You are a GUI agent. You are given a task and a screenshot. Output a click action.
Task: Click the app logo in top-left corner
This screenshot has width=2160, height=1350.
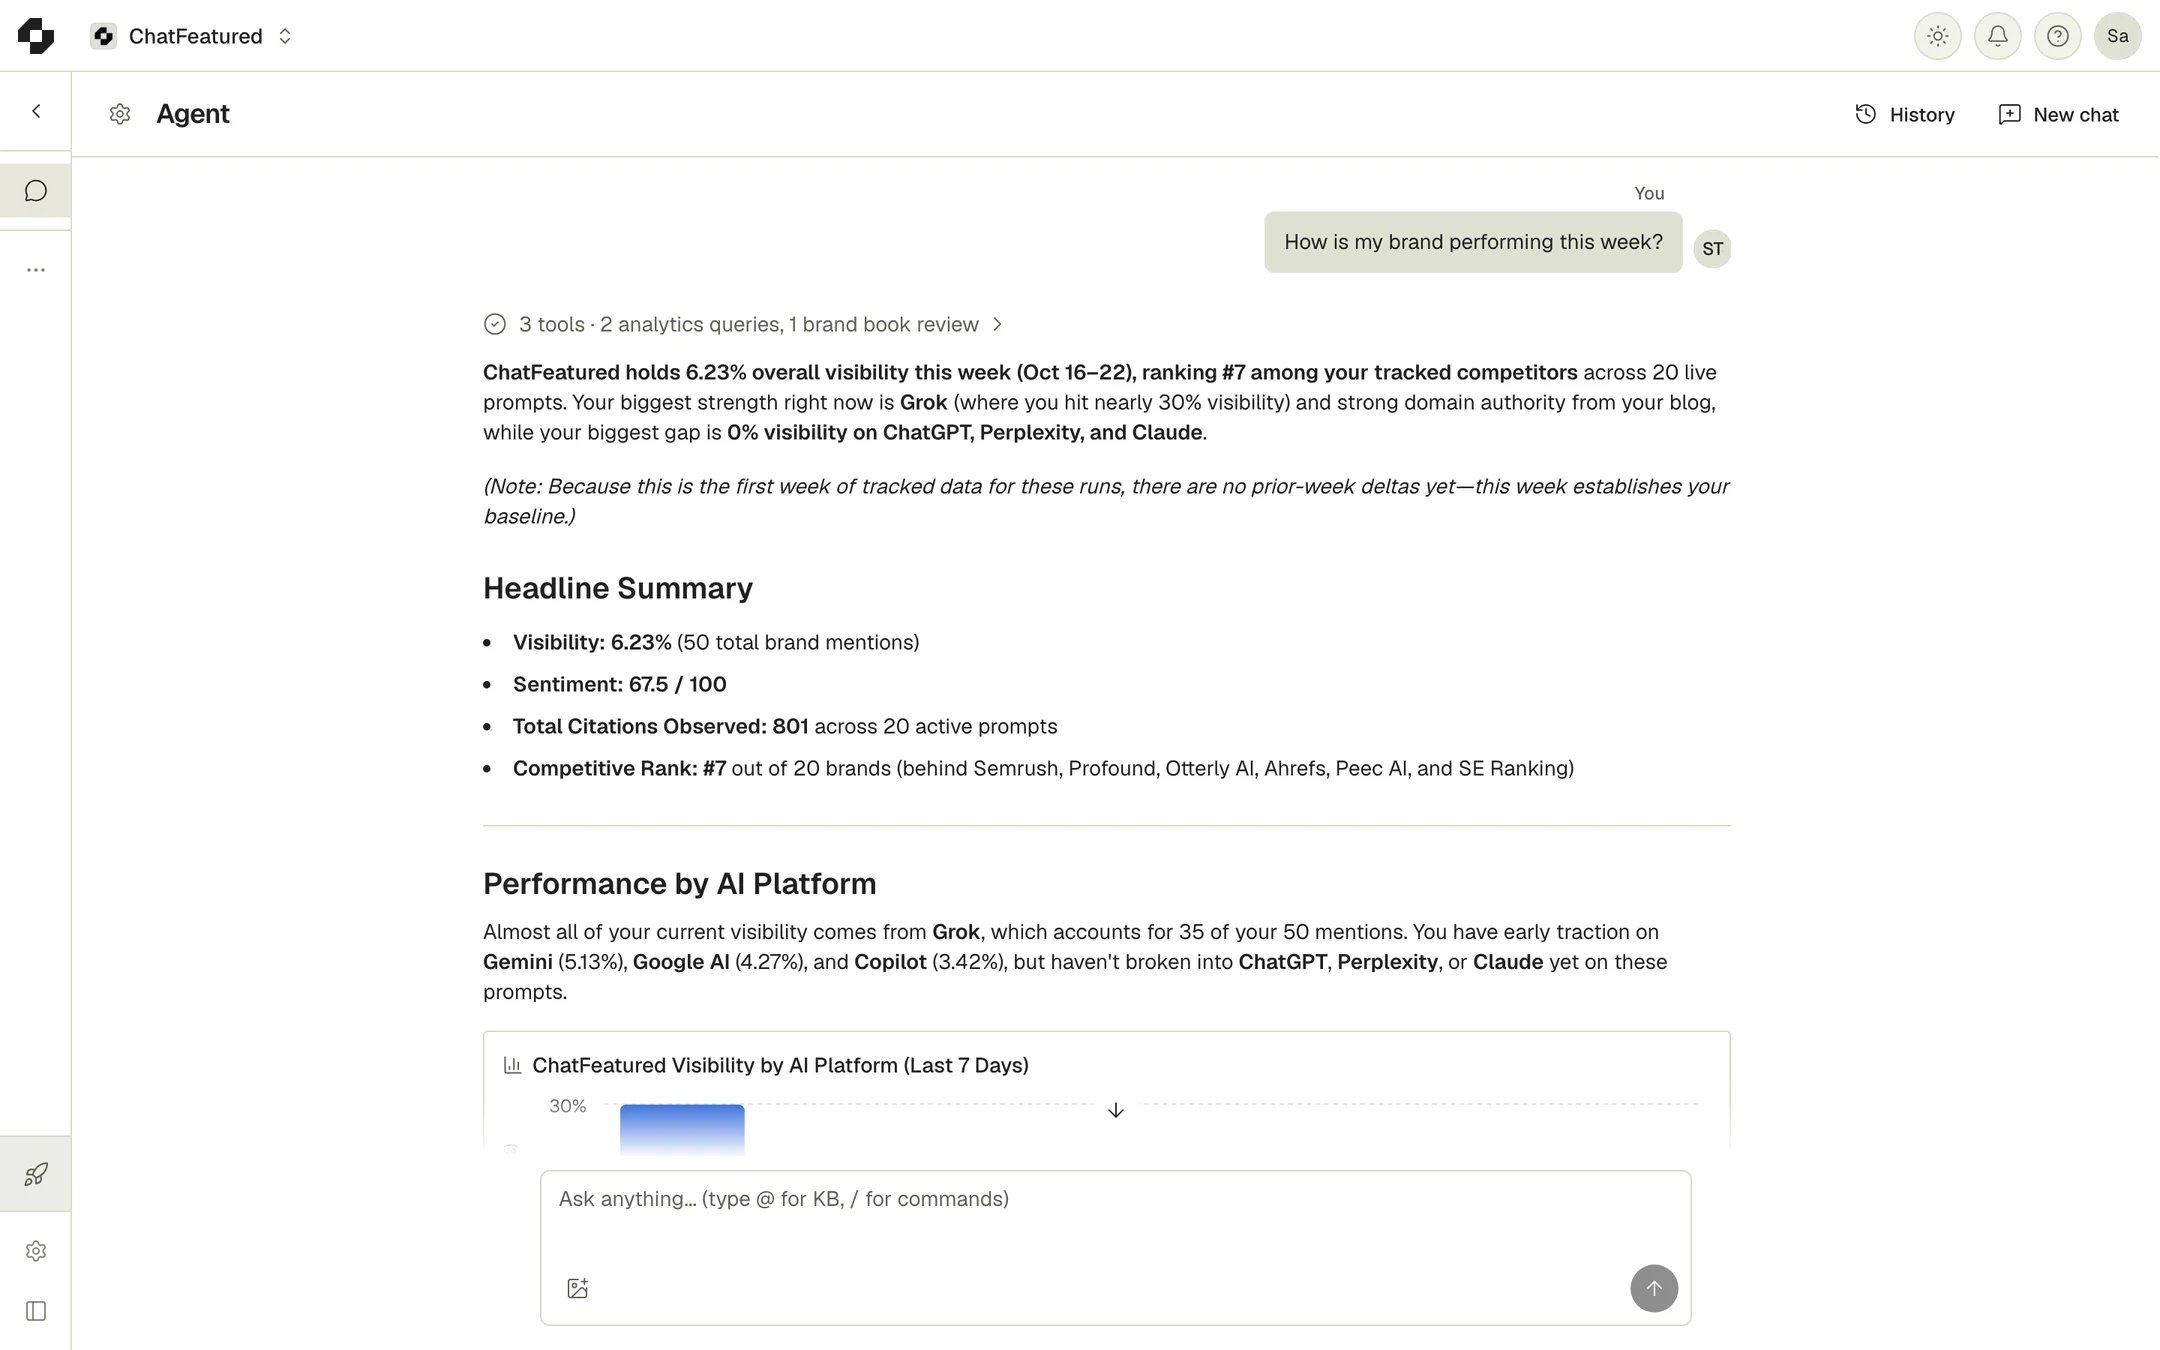[36, 36]
